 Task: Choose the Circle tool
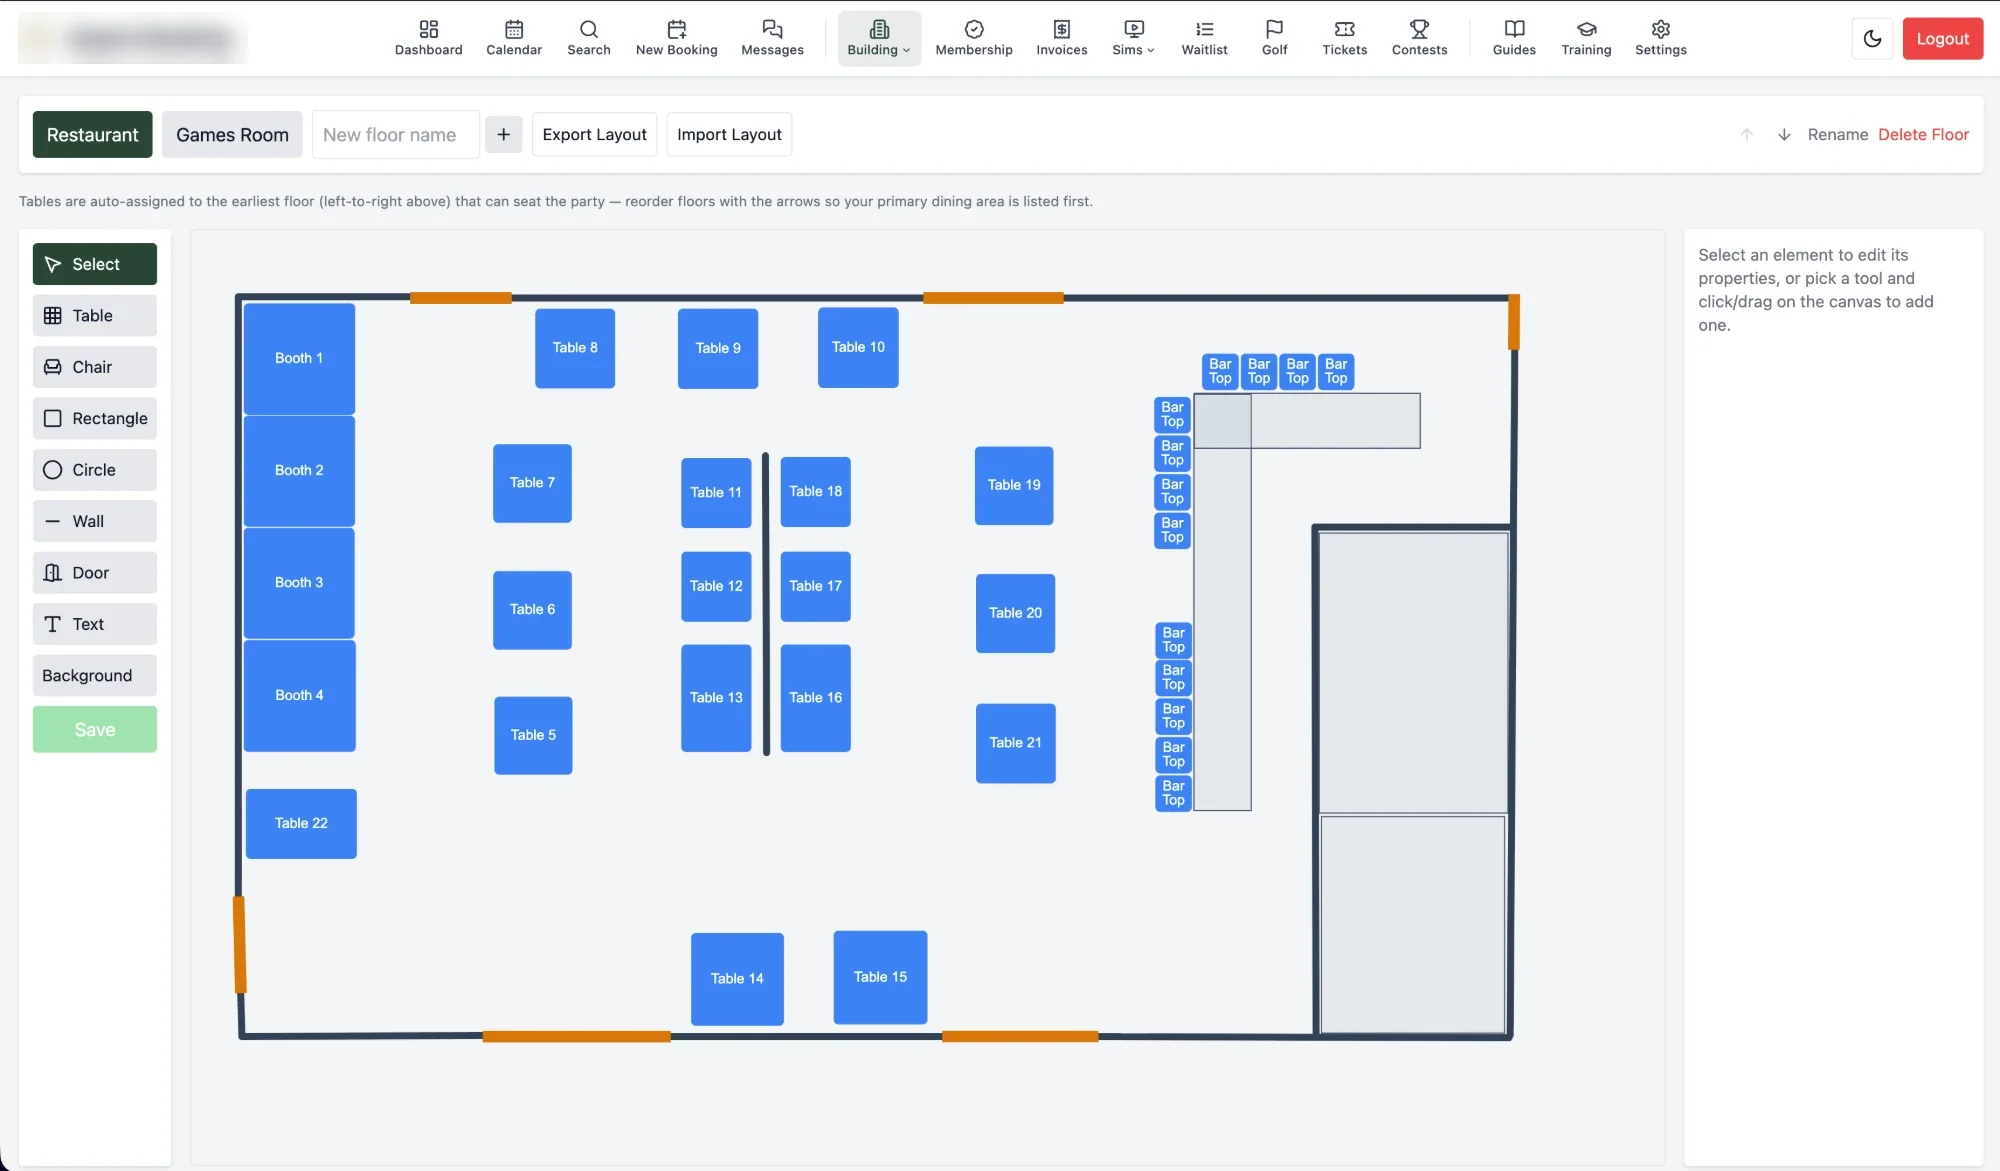[95, 470]
